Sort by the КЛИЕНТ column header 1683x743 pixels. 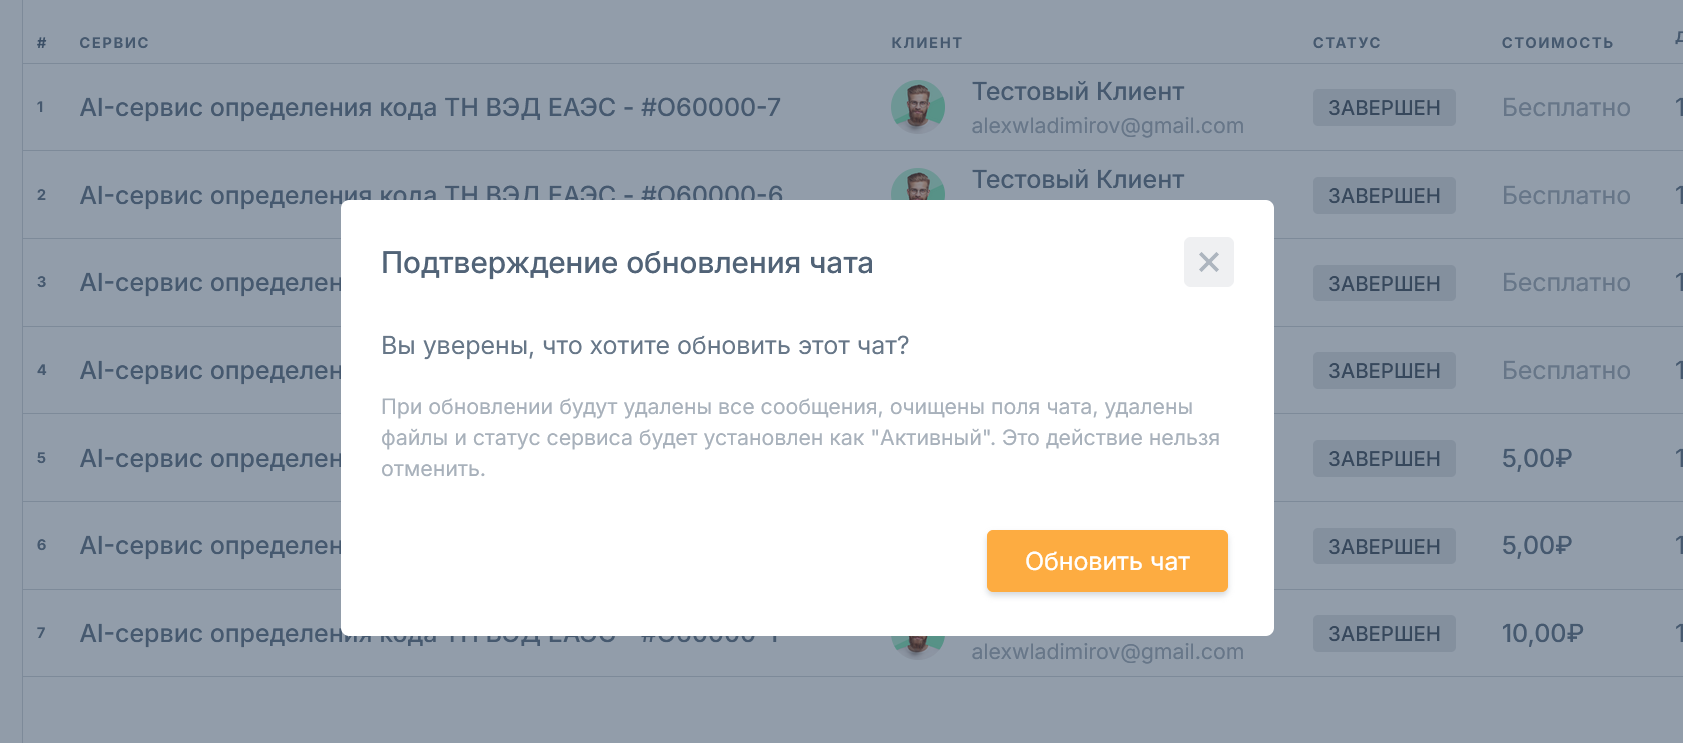(x=926, y=43)
